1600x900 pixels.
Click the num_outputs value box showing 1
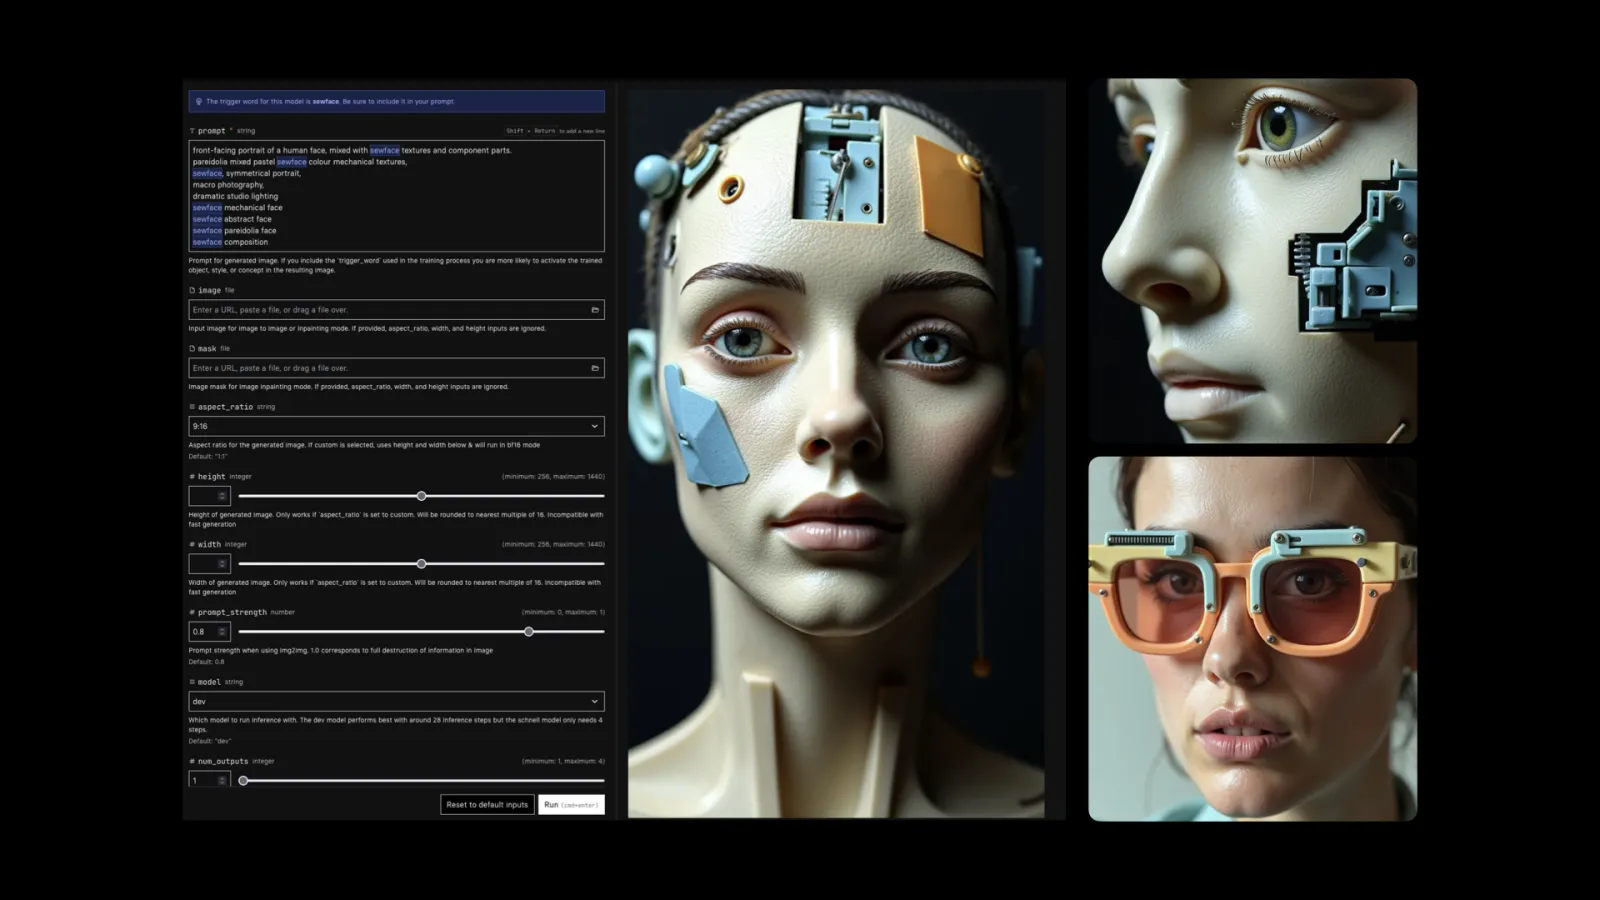point(210,780)
